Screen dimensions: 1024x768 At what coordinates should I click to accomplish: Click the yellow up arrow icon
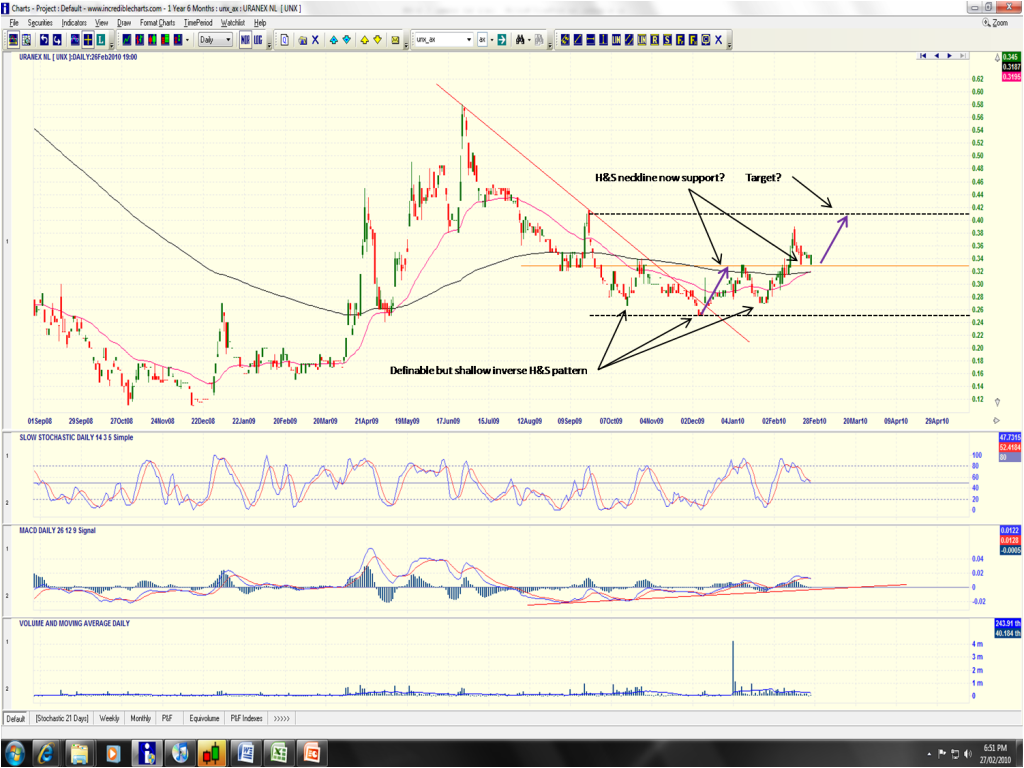coord(364,40)
